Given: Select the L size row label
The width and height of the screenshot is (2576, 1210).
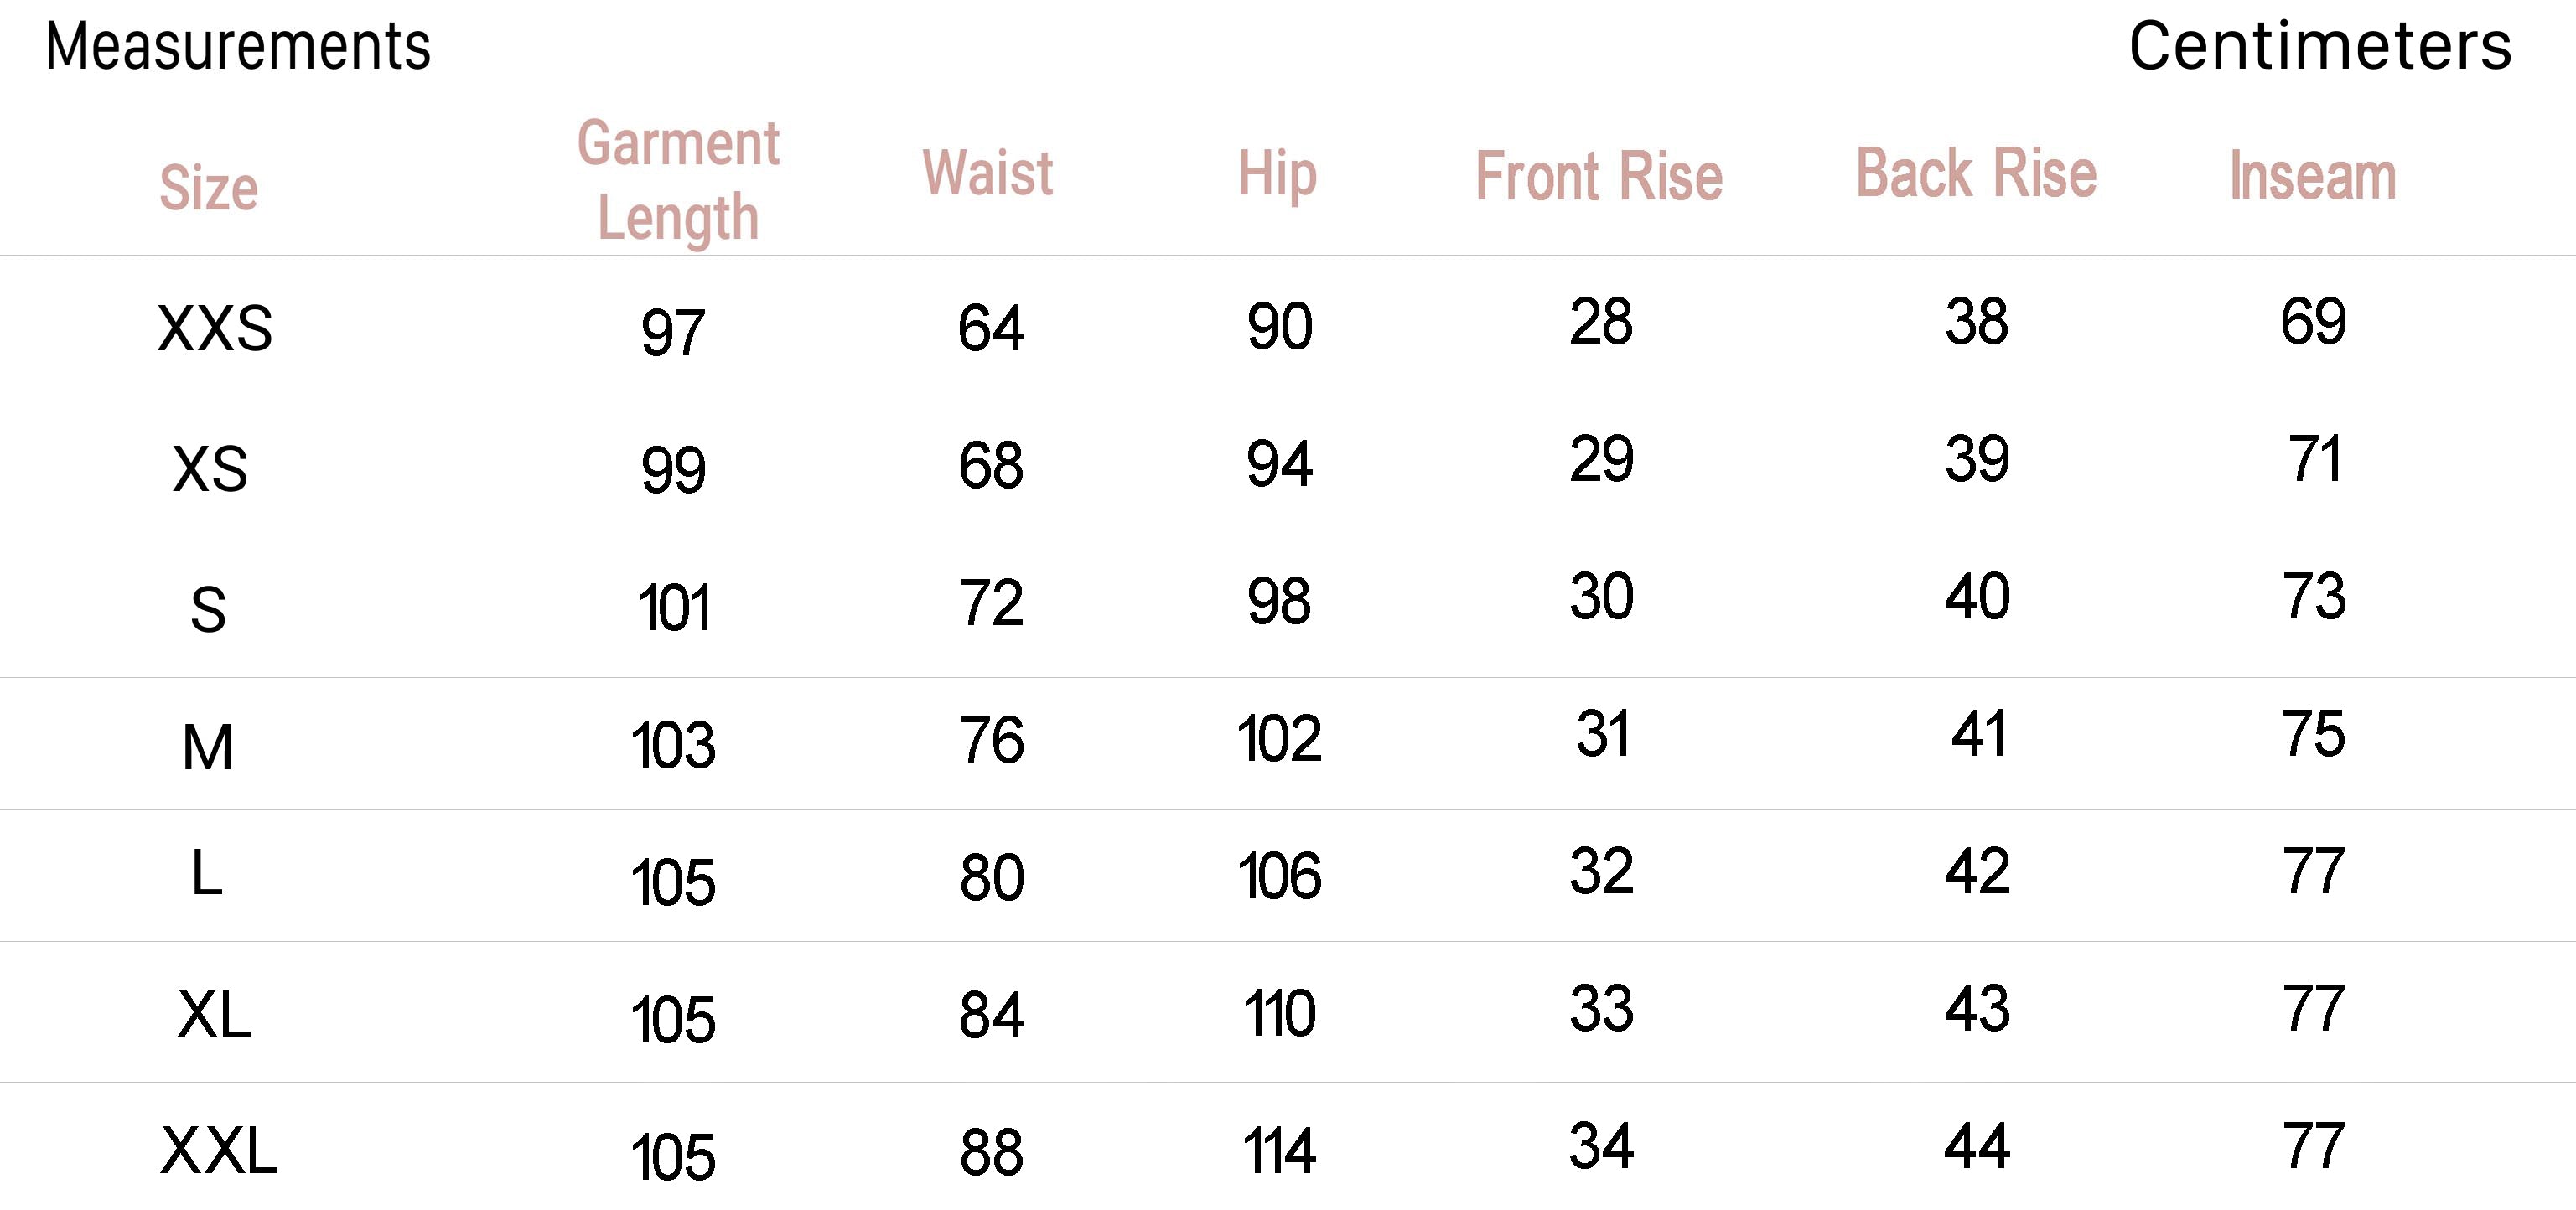Looking at the screenshot, I should [x=206, y=872].
